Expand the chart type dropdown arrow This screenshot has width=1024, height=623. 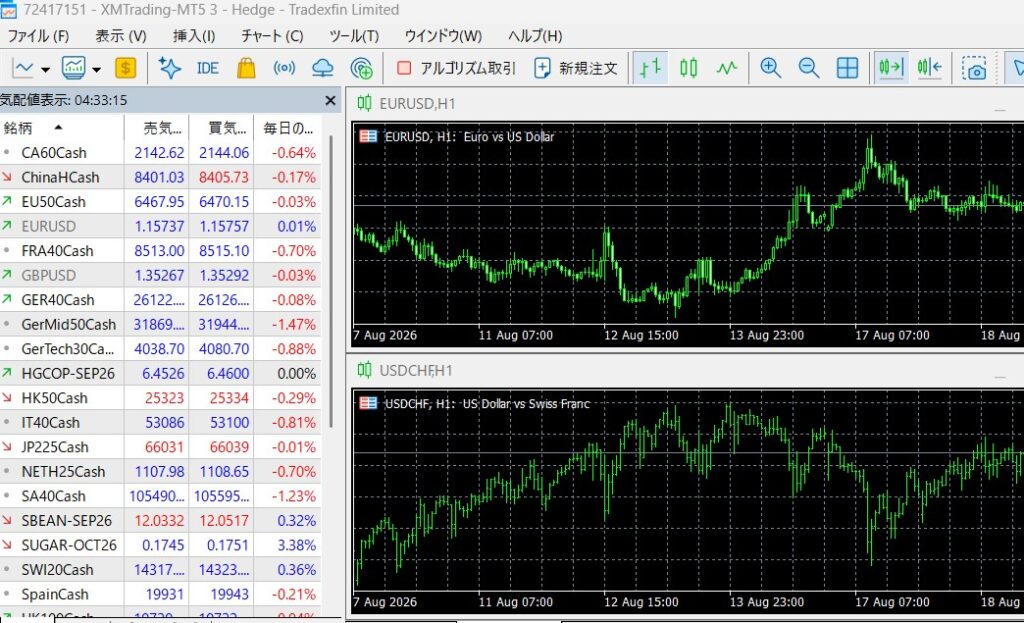click(45, 69)
